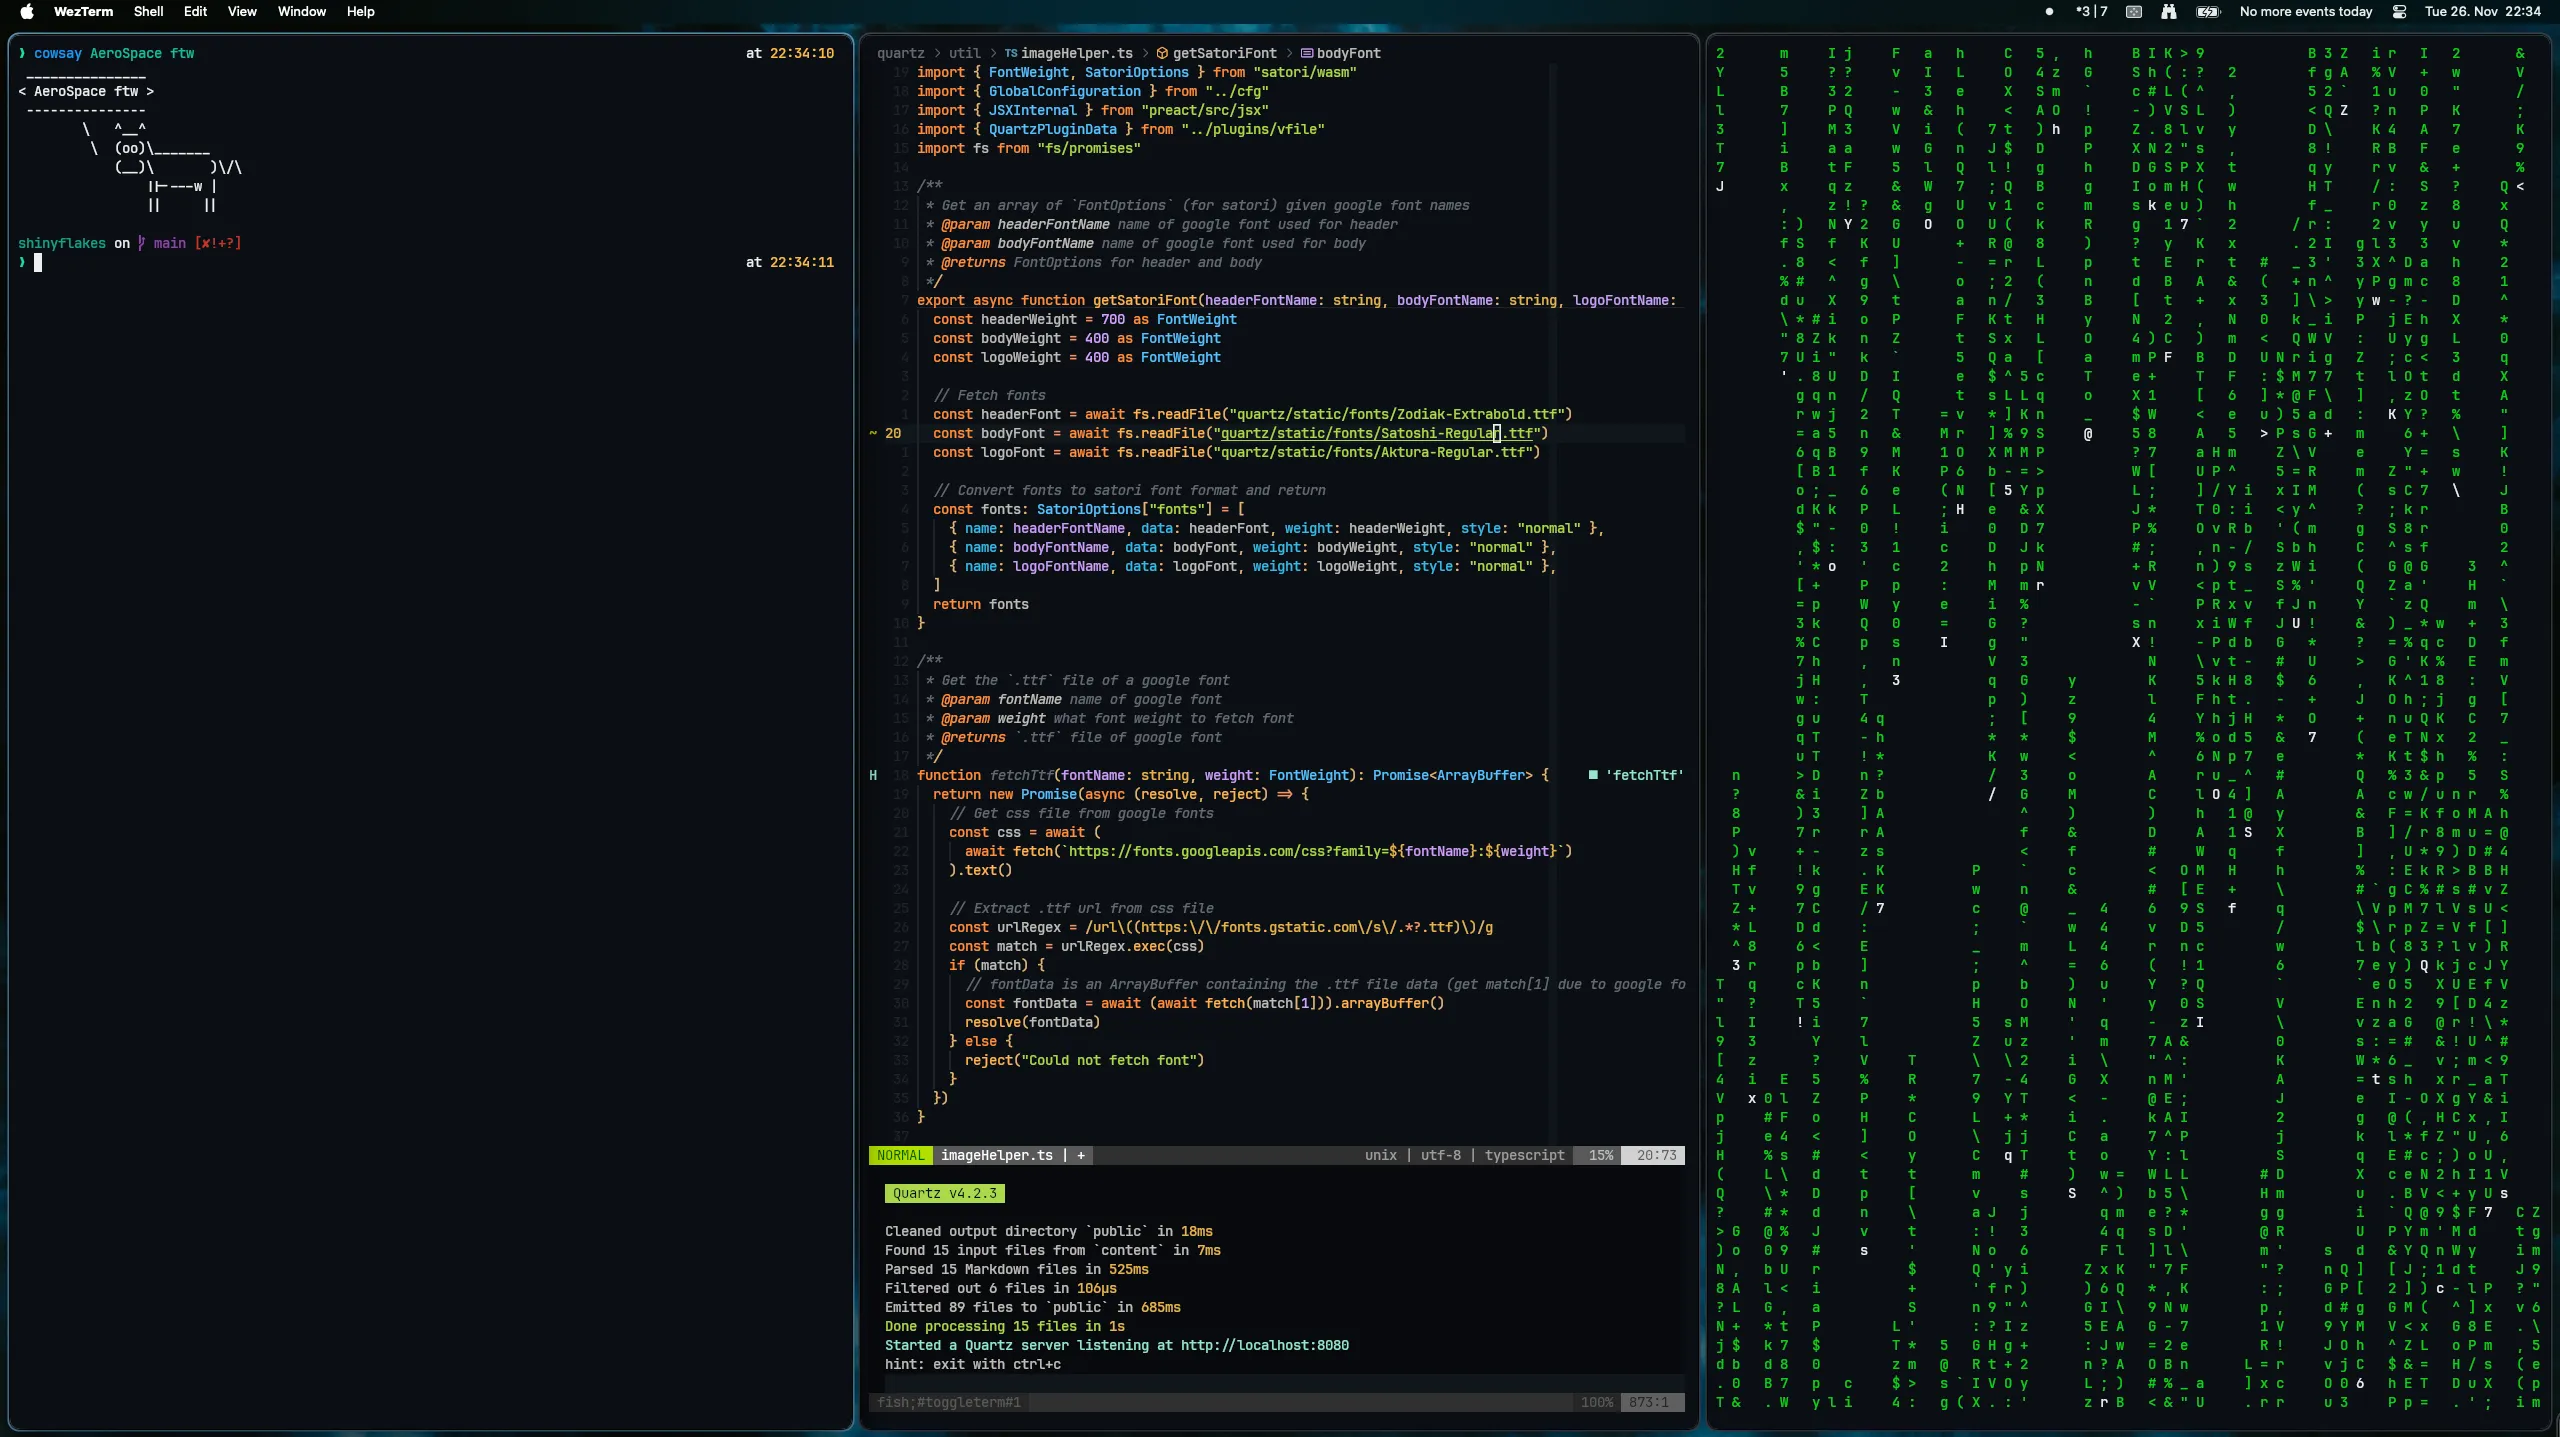
Task: Click the imageHelper.ts buffer in statusline
Action: point(996,1155)
